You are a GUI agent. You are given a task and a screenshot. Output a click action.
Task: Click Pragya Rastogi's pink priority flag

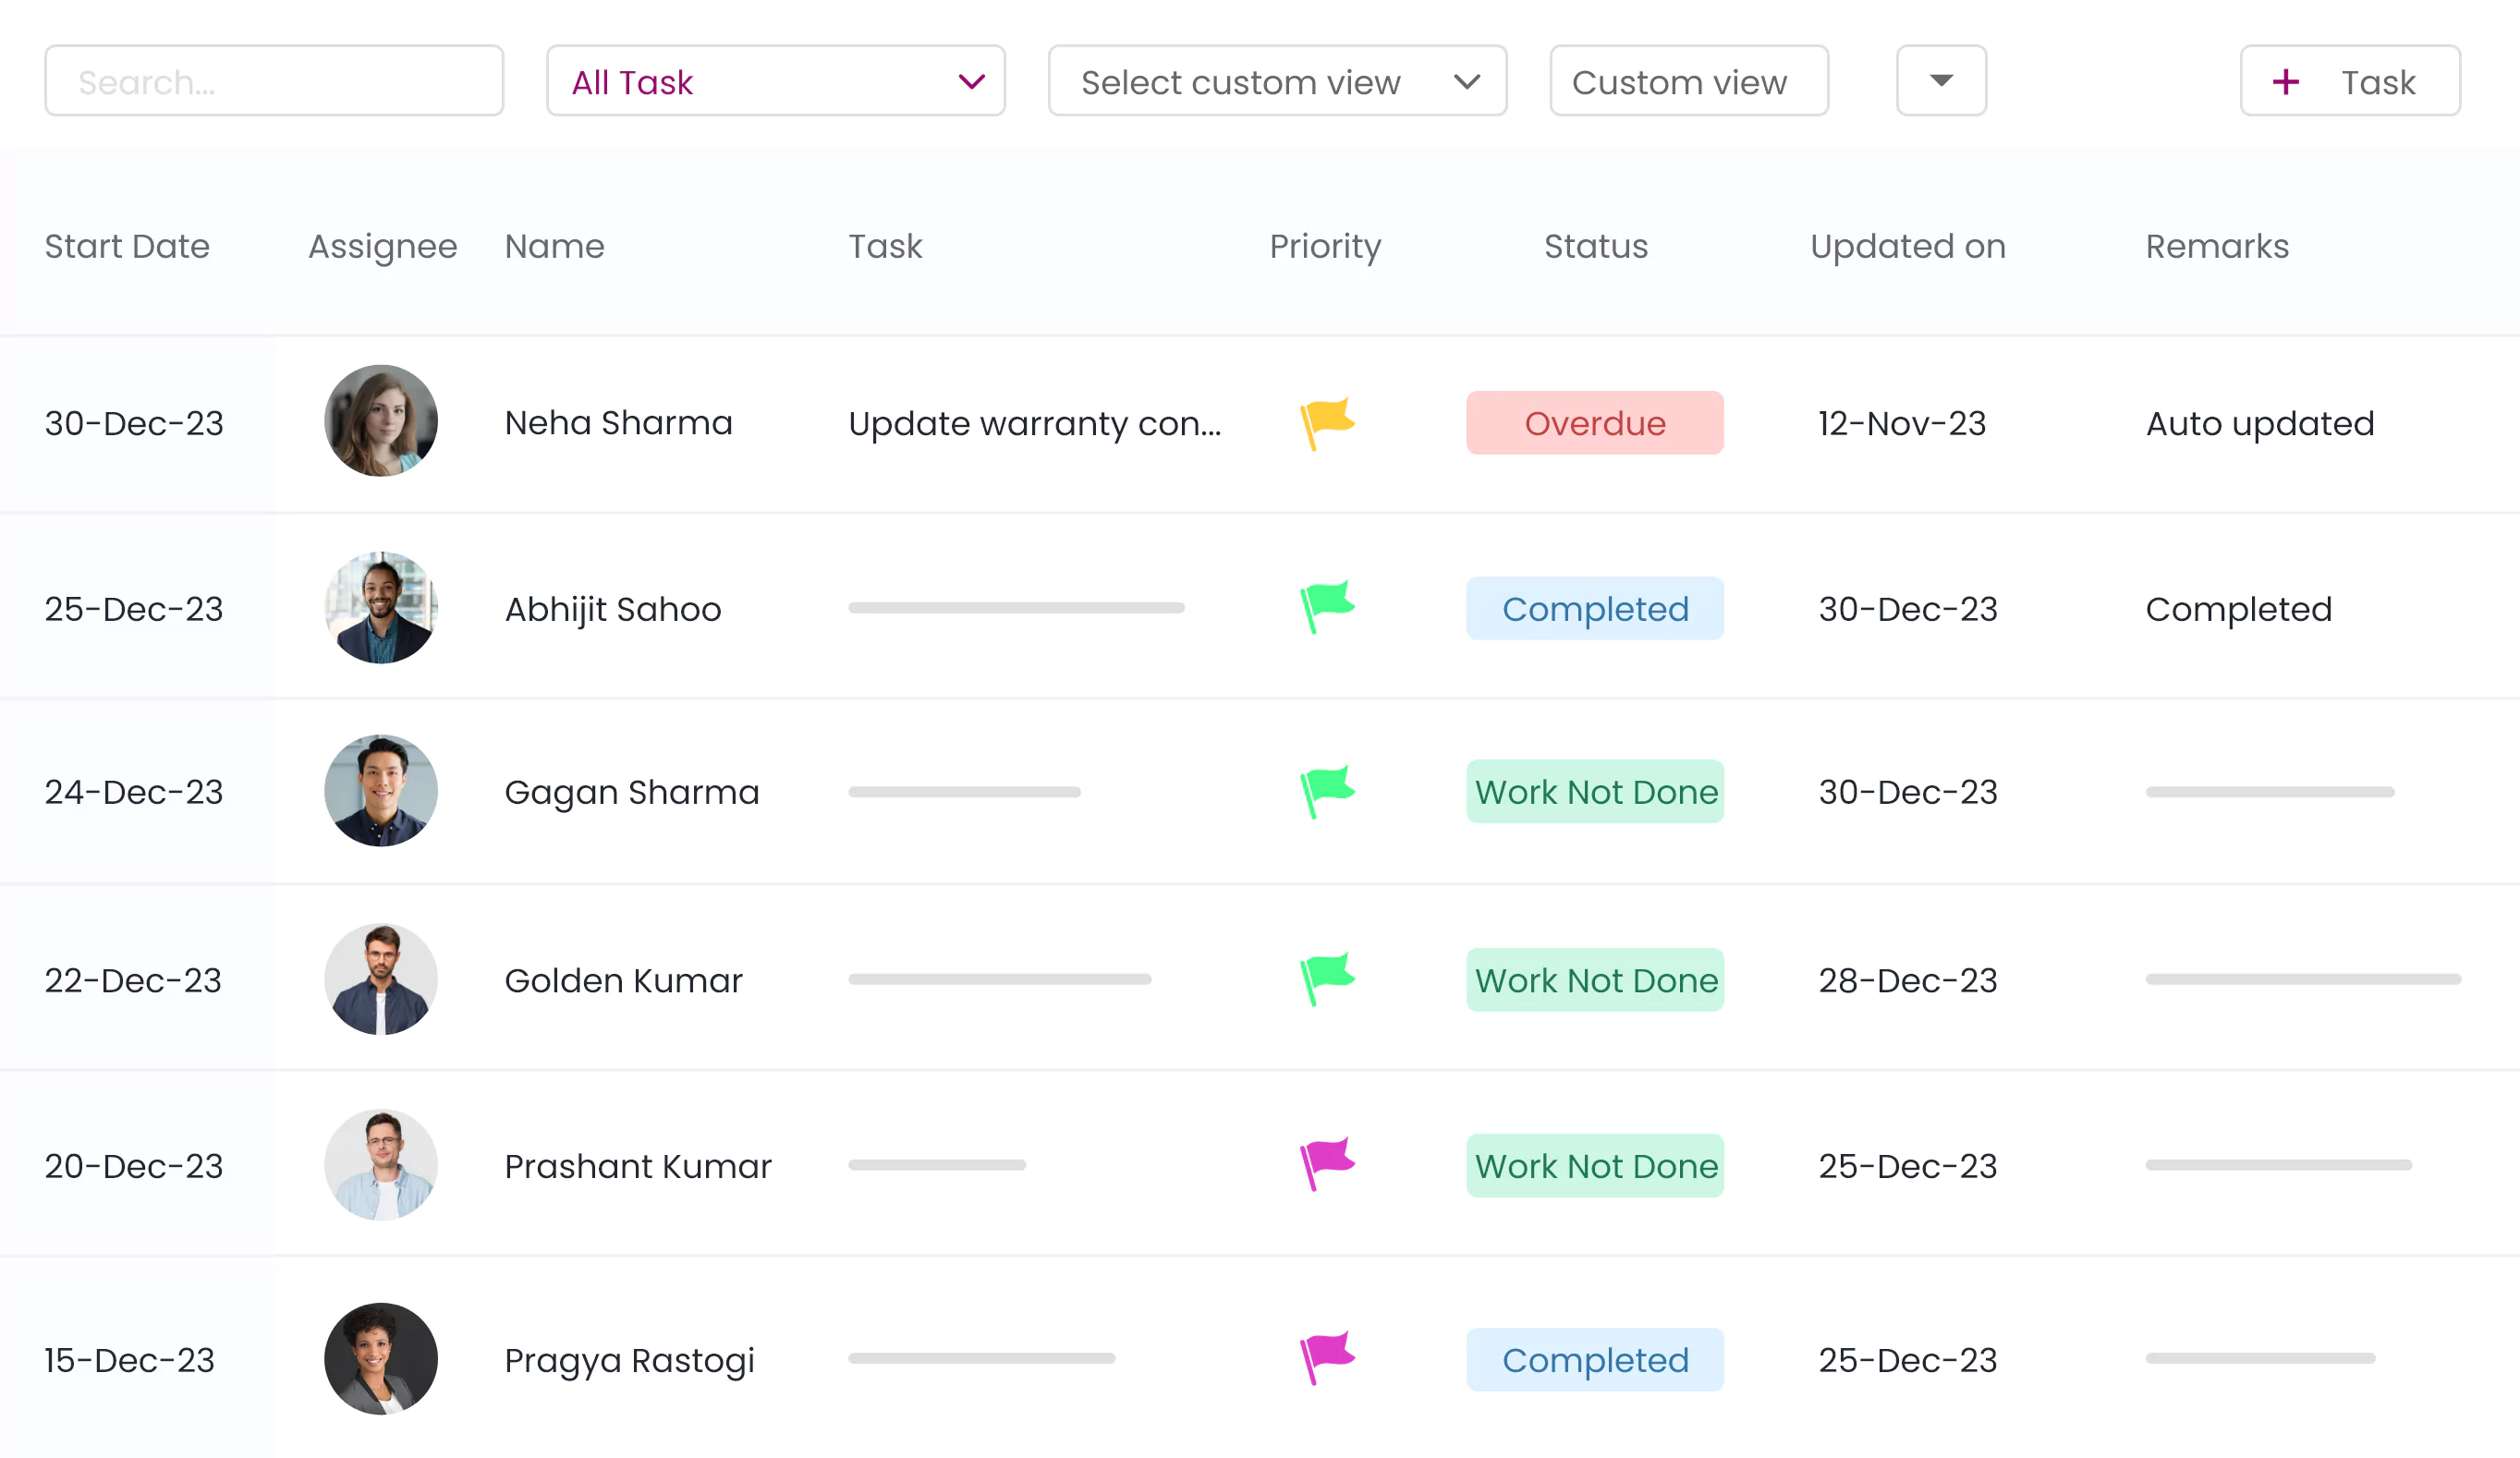pyautogui.click(x=1327, y=1358)
